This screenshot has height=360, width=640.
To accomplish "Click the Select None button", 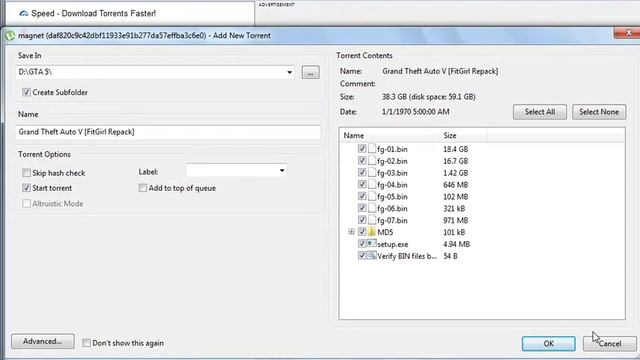I will coord(599,112).
